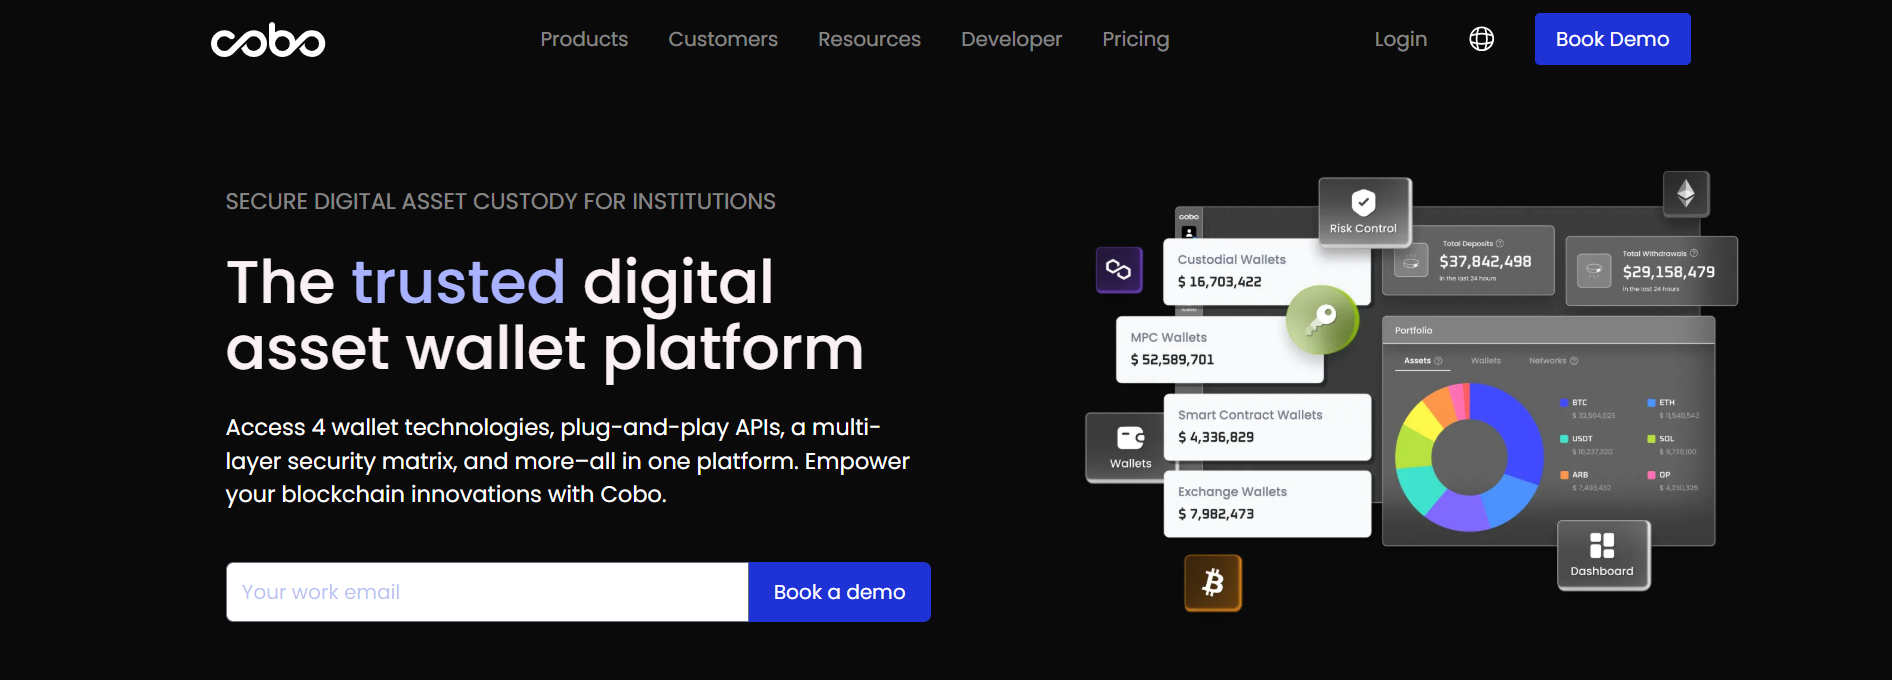Click the $ 52,589,701 MPC value
This screenshot has height=680, width=1892.
1172,360
